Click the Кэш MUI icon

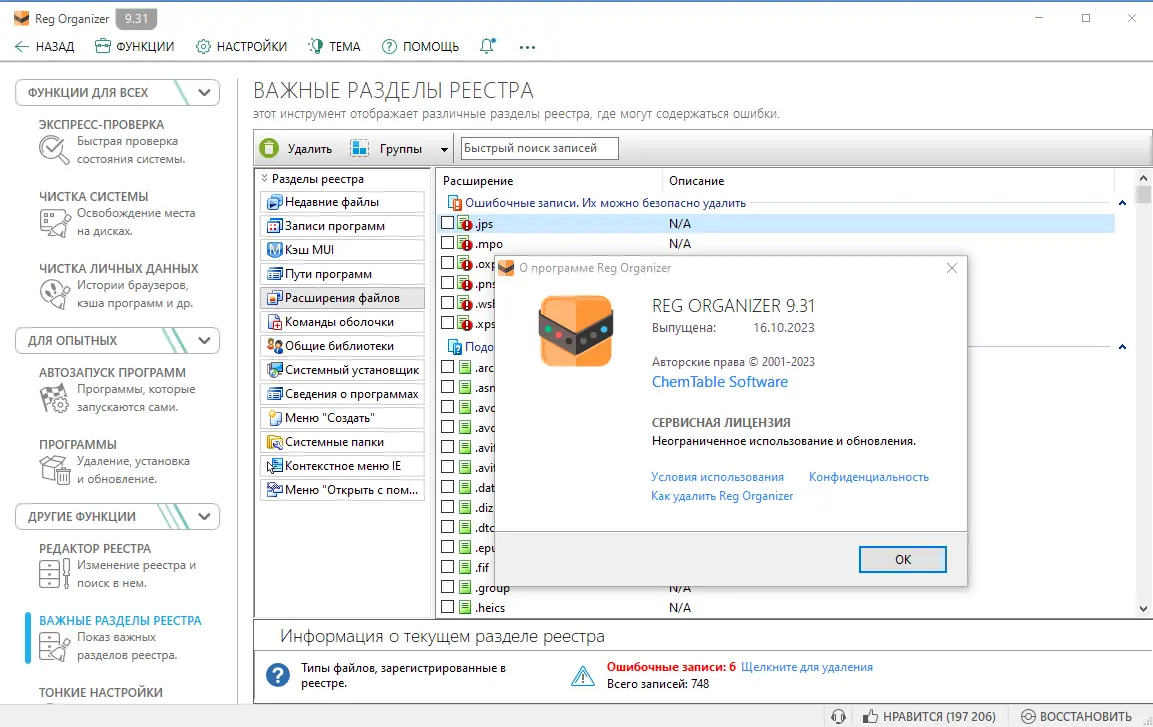274,250
